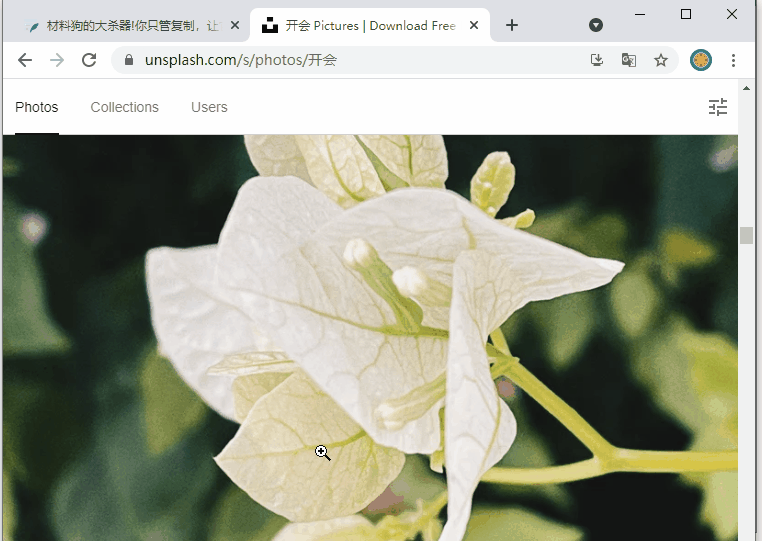Maximize the Chrome window
Viewport: 762px width, 541px height.
click(x=686, y=15)
